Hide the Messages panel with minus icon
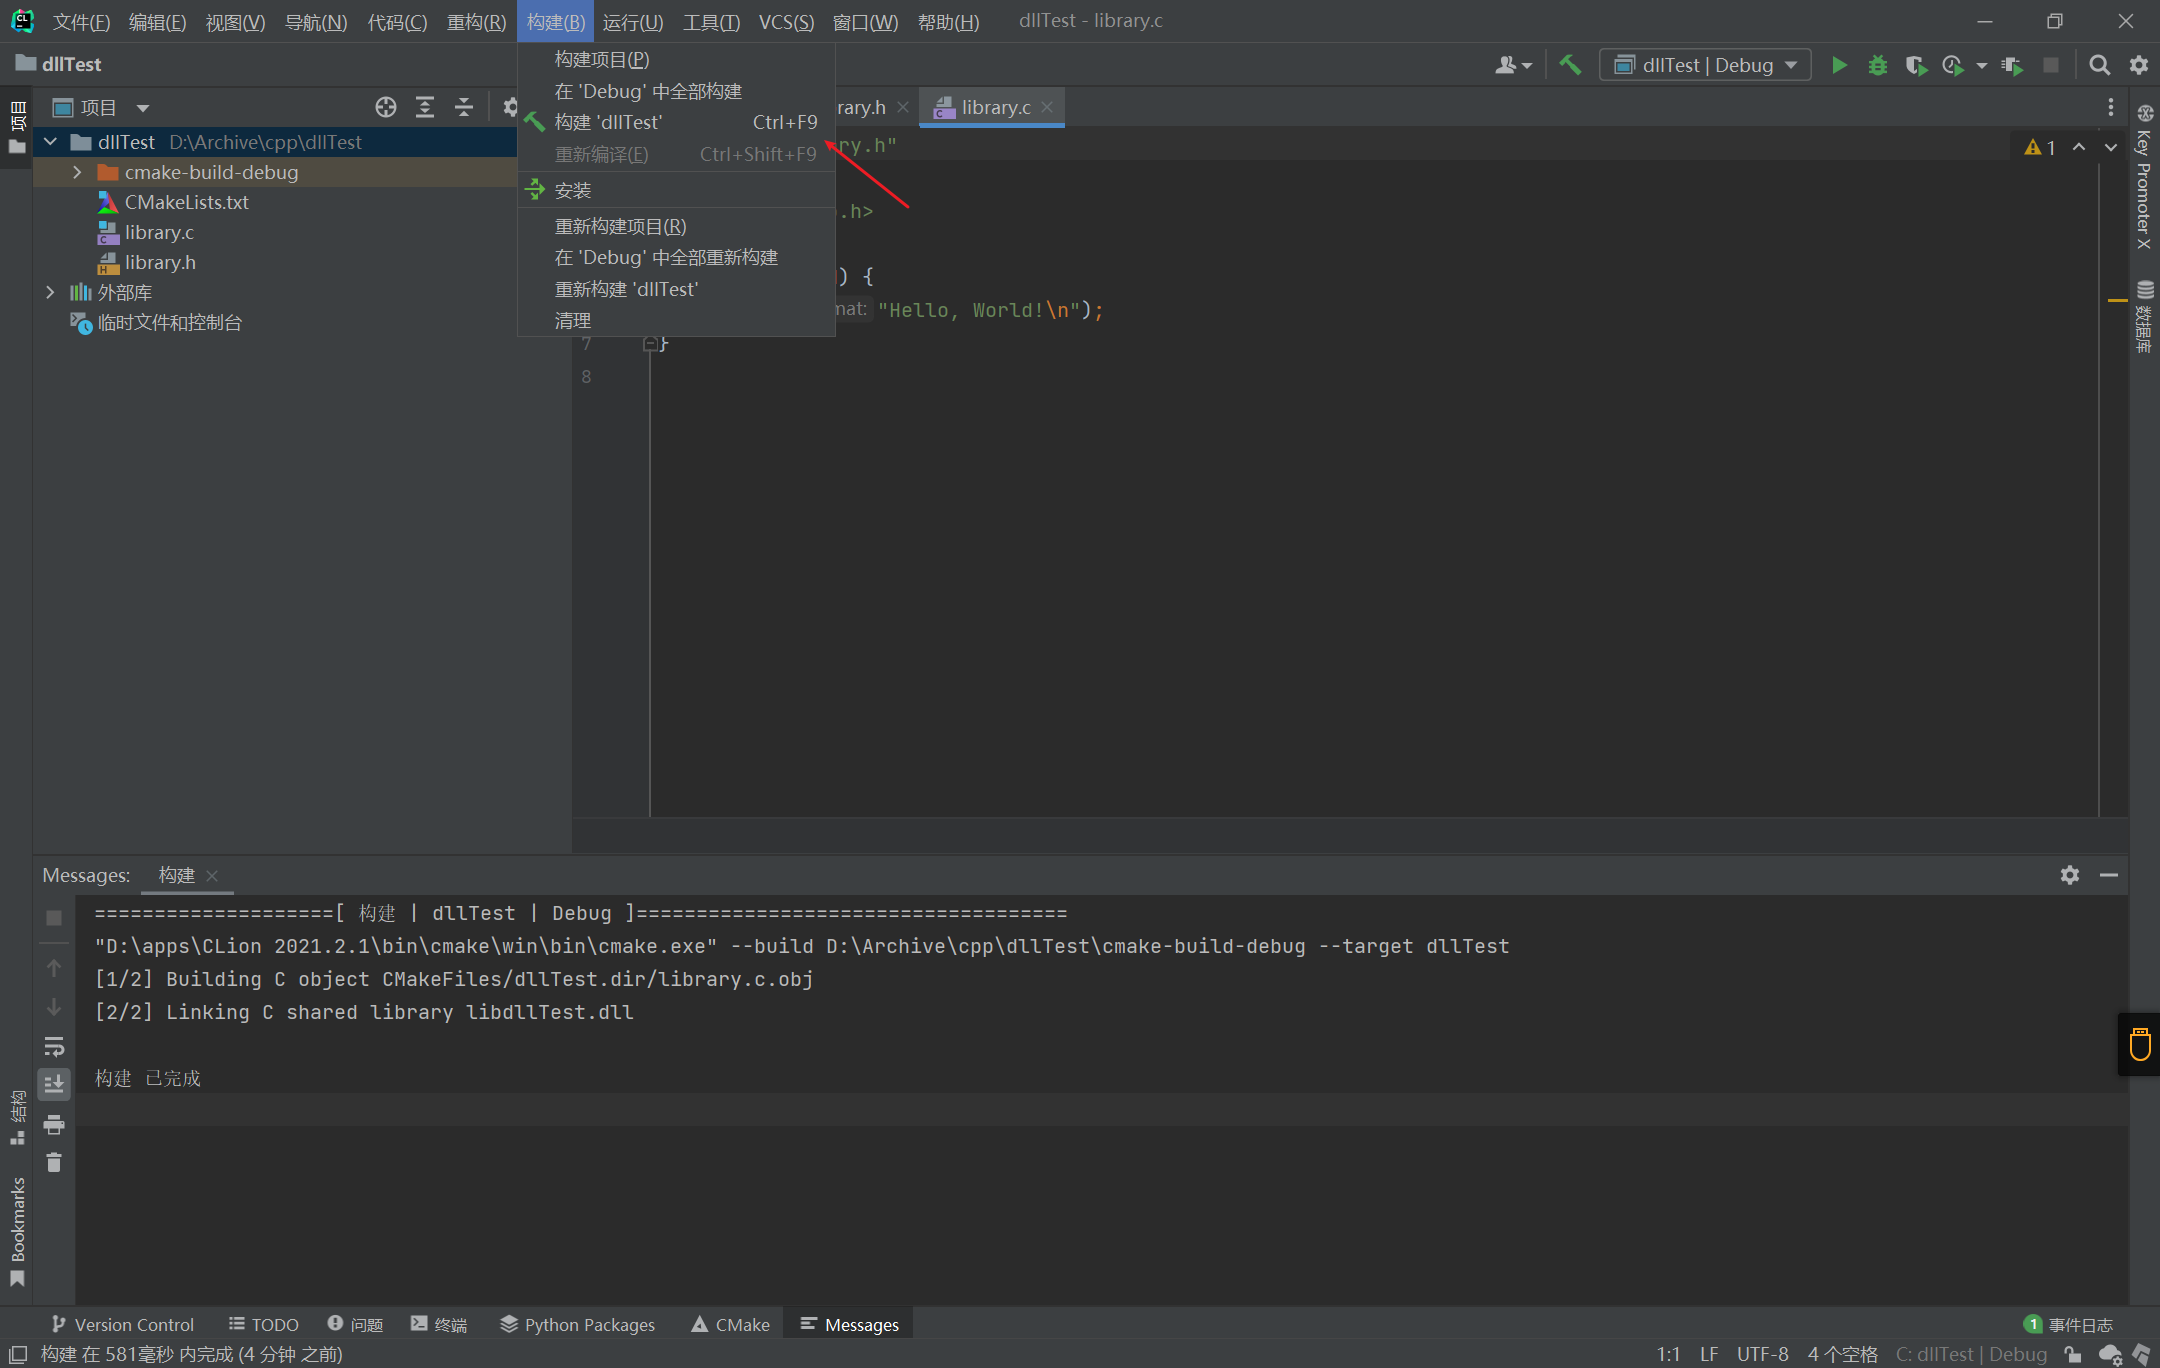Viewport: 2160px width, 1368px height. (2109, 875)
